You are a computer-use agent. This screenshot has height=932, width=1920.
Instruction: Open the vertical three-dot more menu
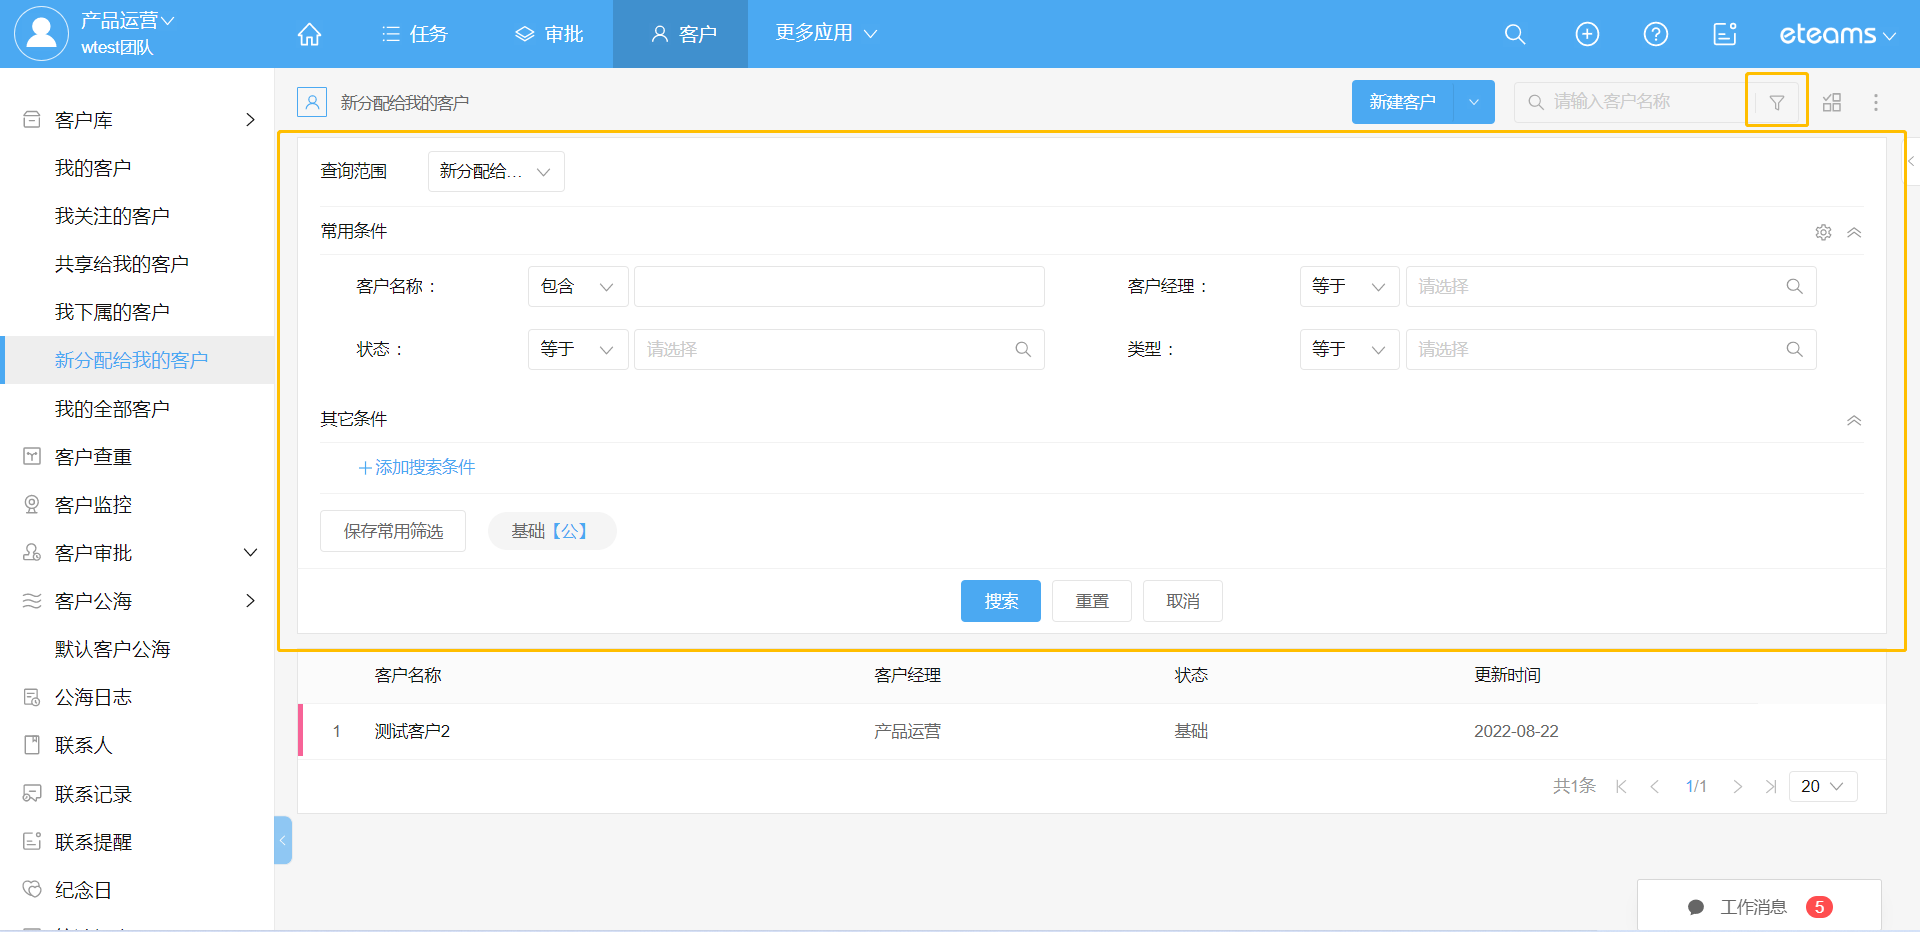click(1876, 102)
